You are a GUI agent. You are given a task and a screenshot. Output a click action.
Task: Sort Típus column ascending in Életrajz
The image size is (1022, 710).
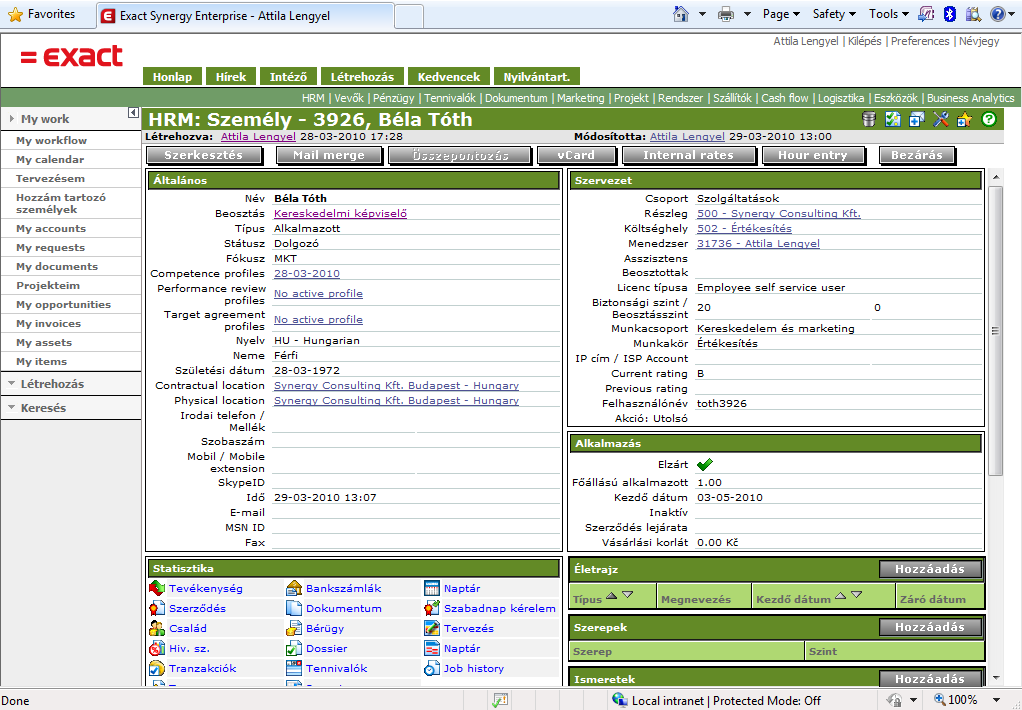611,595
